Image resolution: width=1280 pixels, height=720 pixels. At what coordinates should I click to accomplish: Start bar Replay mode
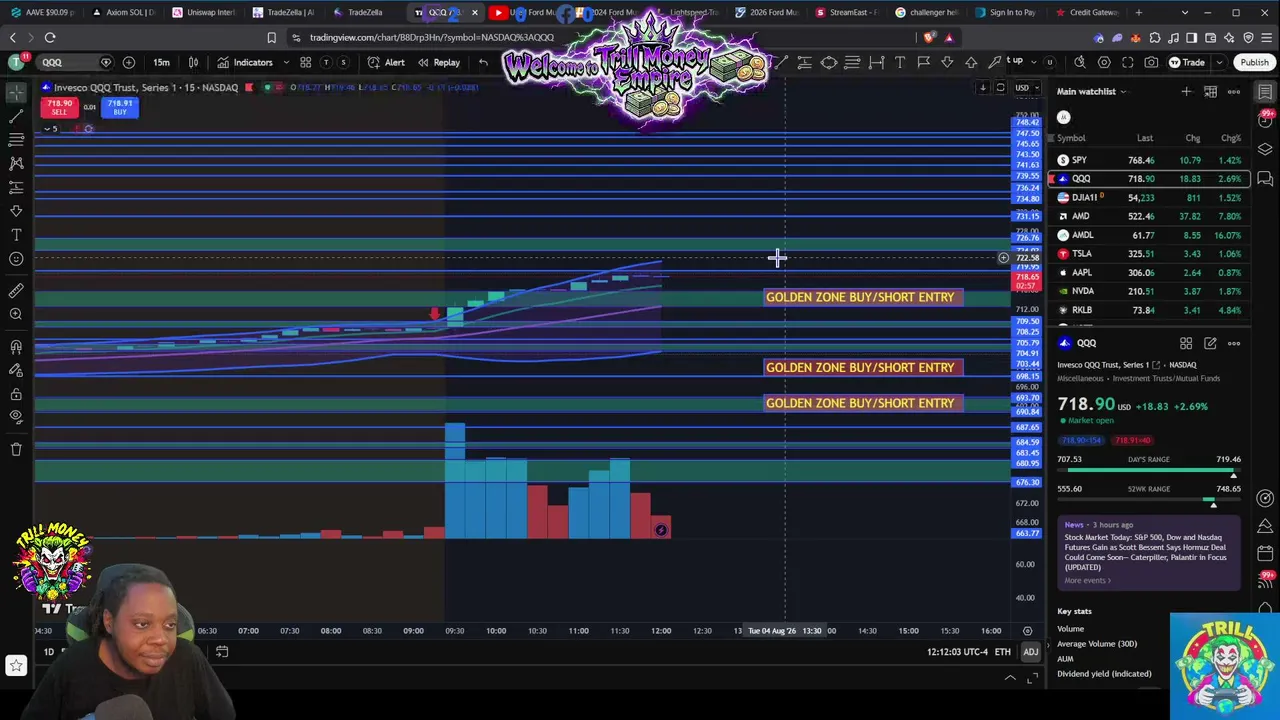pyautogui.click(x=439, y=62)
